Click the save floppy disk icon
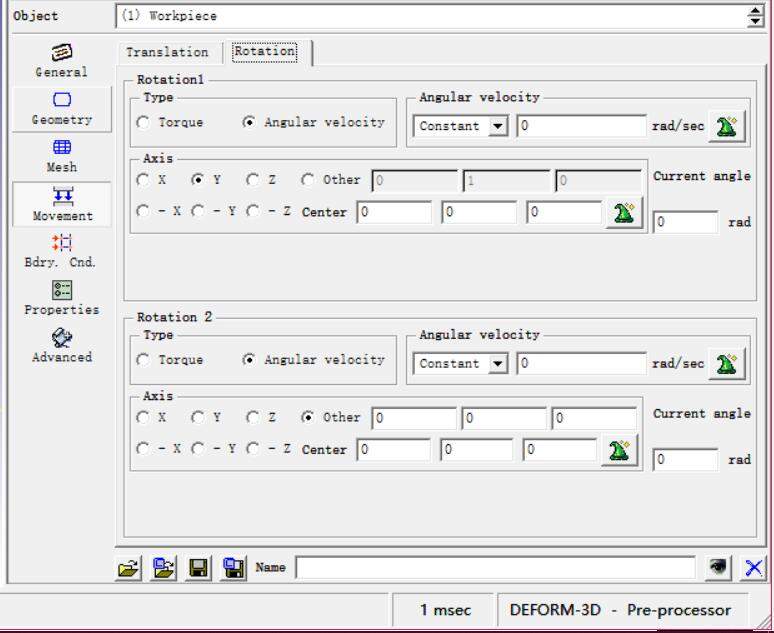 (x=199, y=568)
